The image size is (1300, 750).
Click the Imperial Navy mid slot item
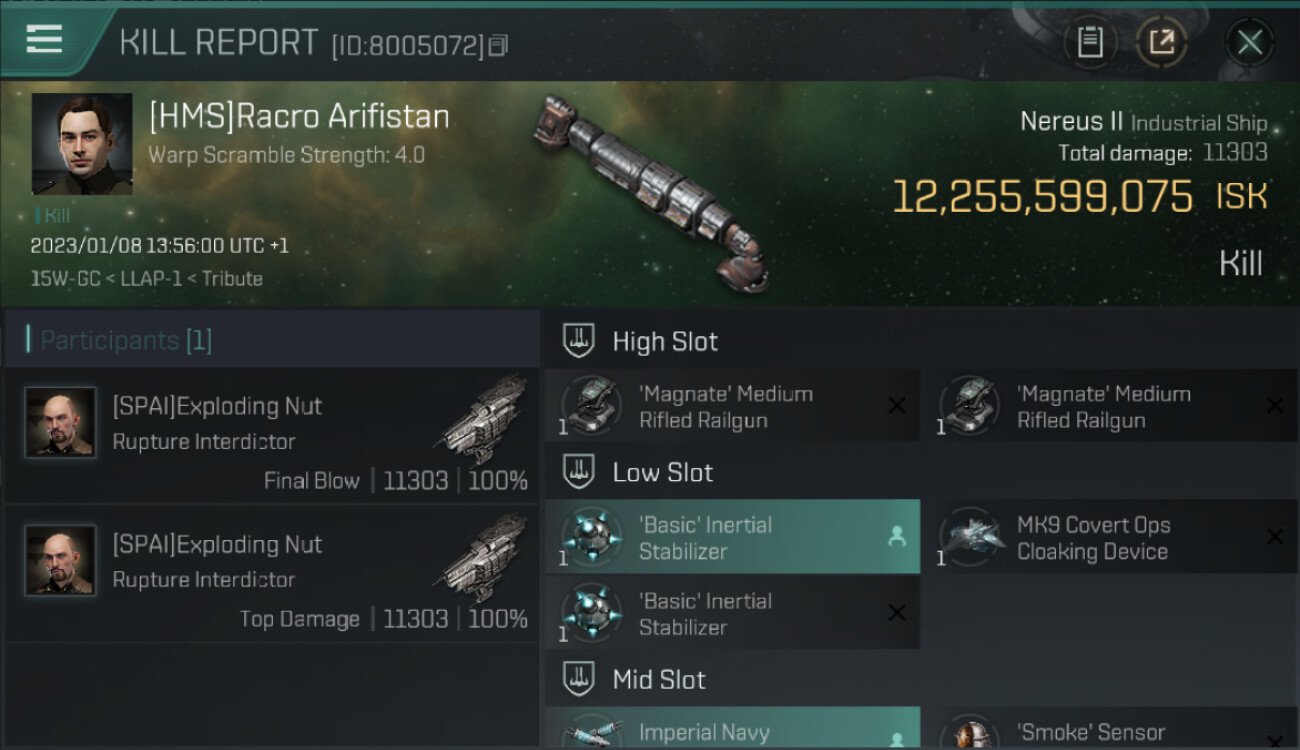click(x=732, y=730)
